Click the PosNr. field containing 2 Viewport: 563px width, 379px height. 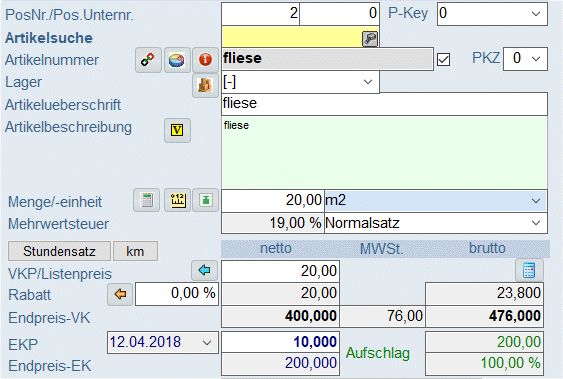tap(260, 14)
